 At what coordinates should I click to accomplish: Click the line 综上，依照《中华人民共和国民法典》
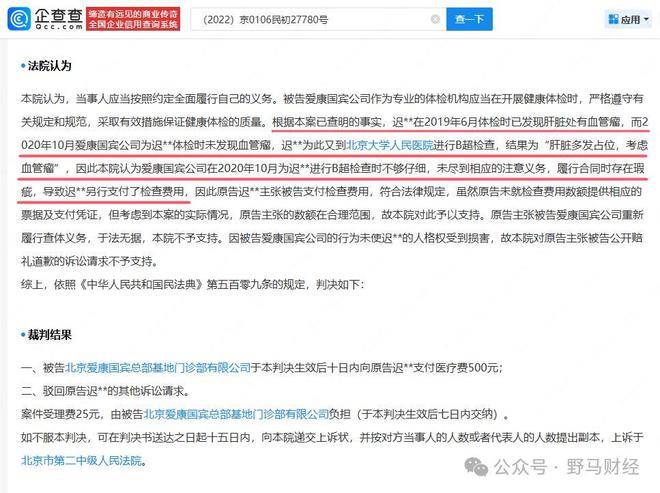(192, 285)
